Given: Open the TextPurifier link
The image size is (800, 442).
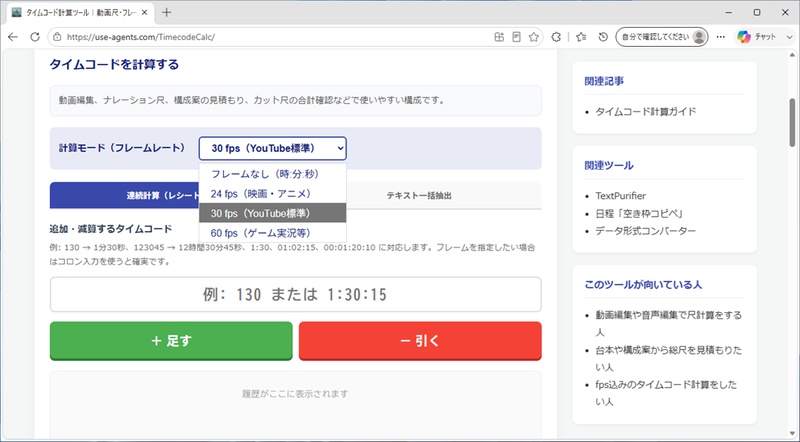Looking at the screenshot, I should [x=620, y=196].
